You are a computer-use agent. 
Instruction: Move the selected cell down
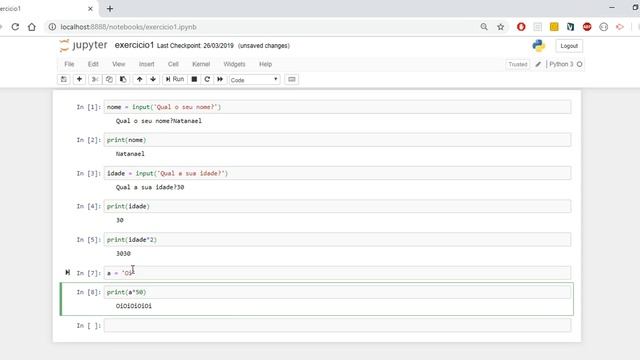(x=153, y=79)
